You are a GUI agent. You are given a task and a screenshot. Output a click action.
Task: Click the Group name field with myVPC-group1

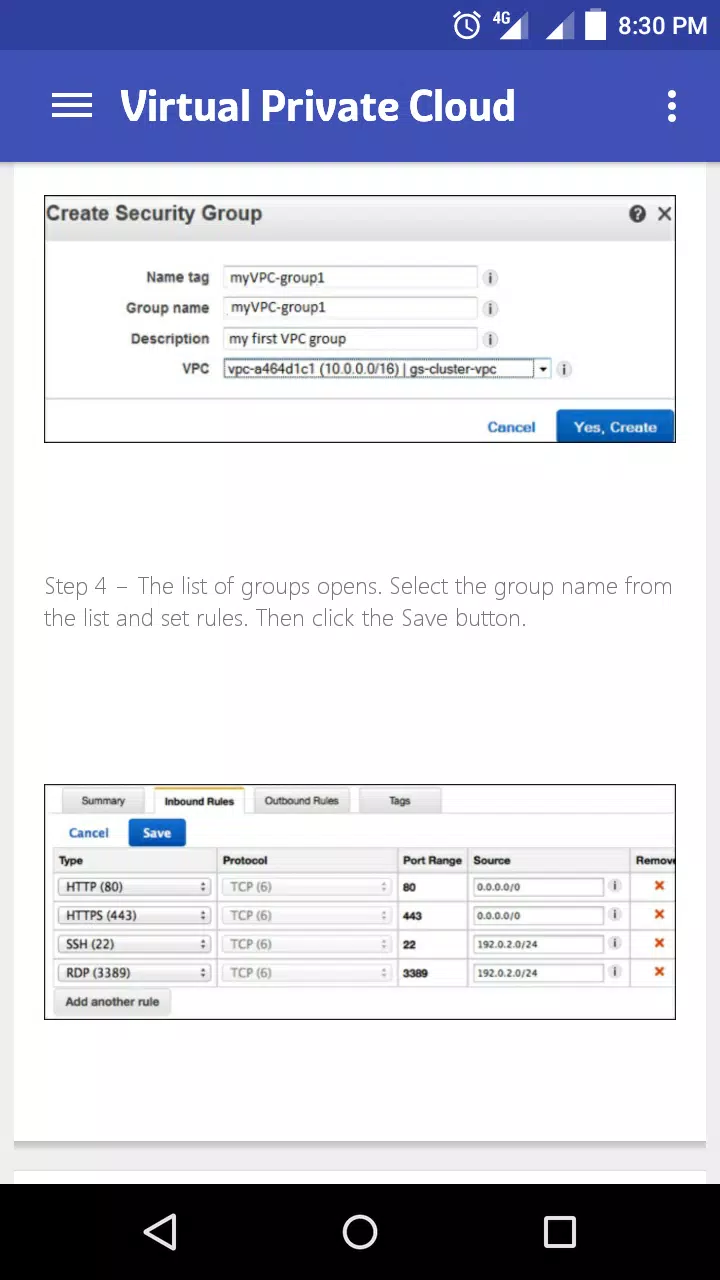coord(351,308)
